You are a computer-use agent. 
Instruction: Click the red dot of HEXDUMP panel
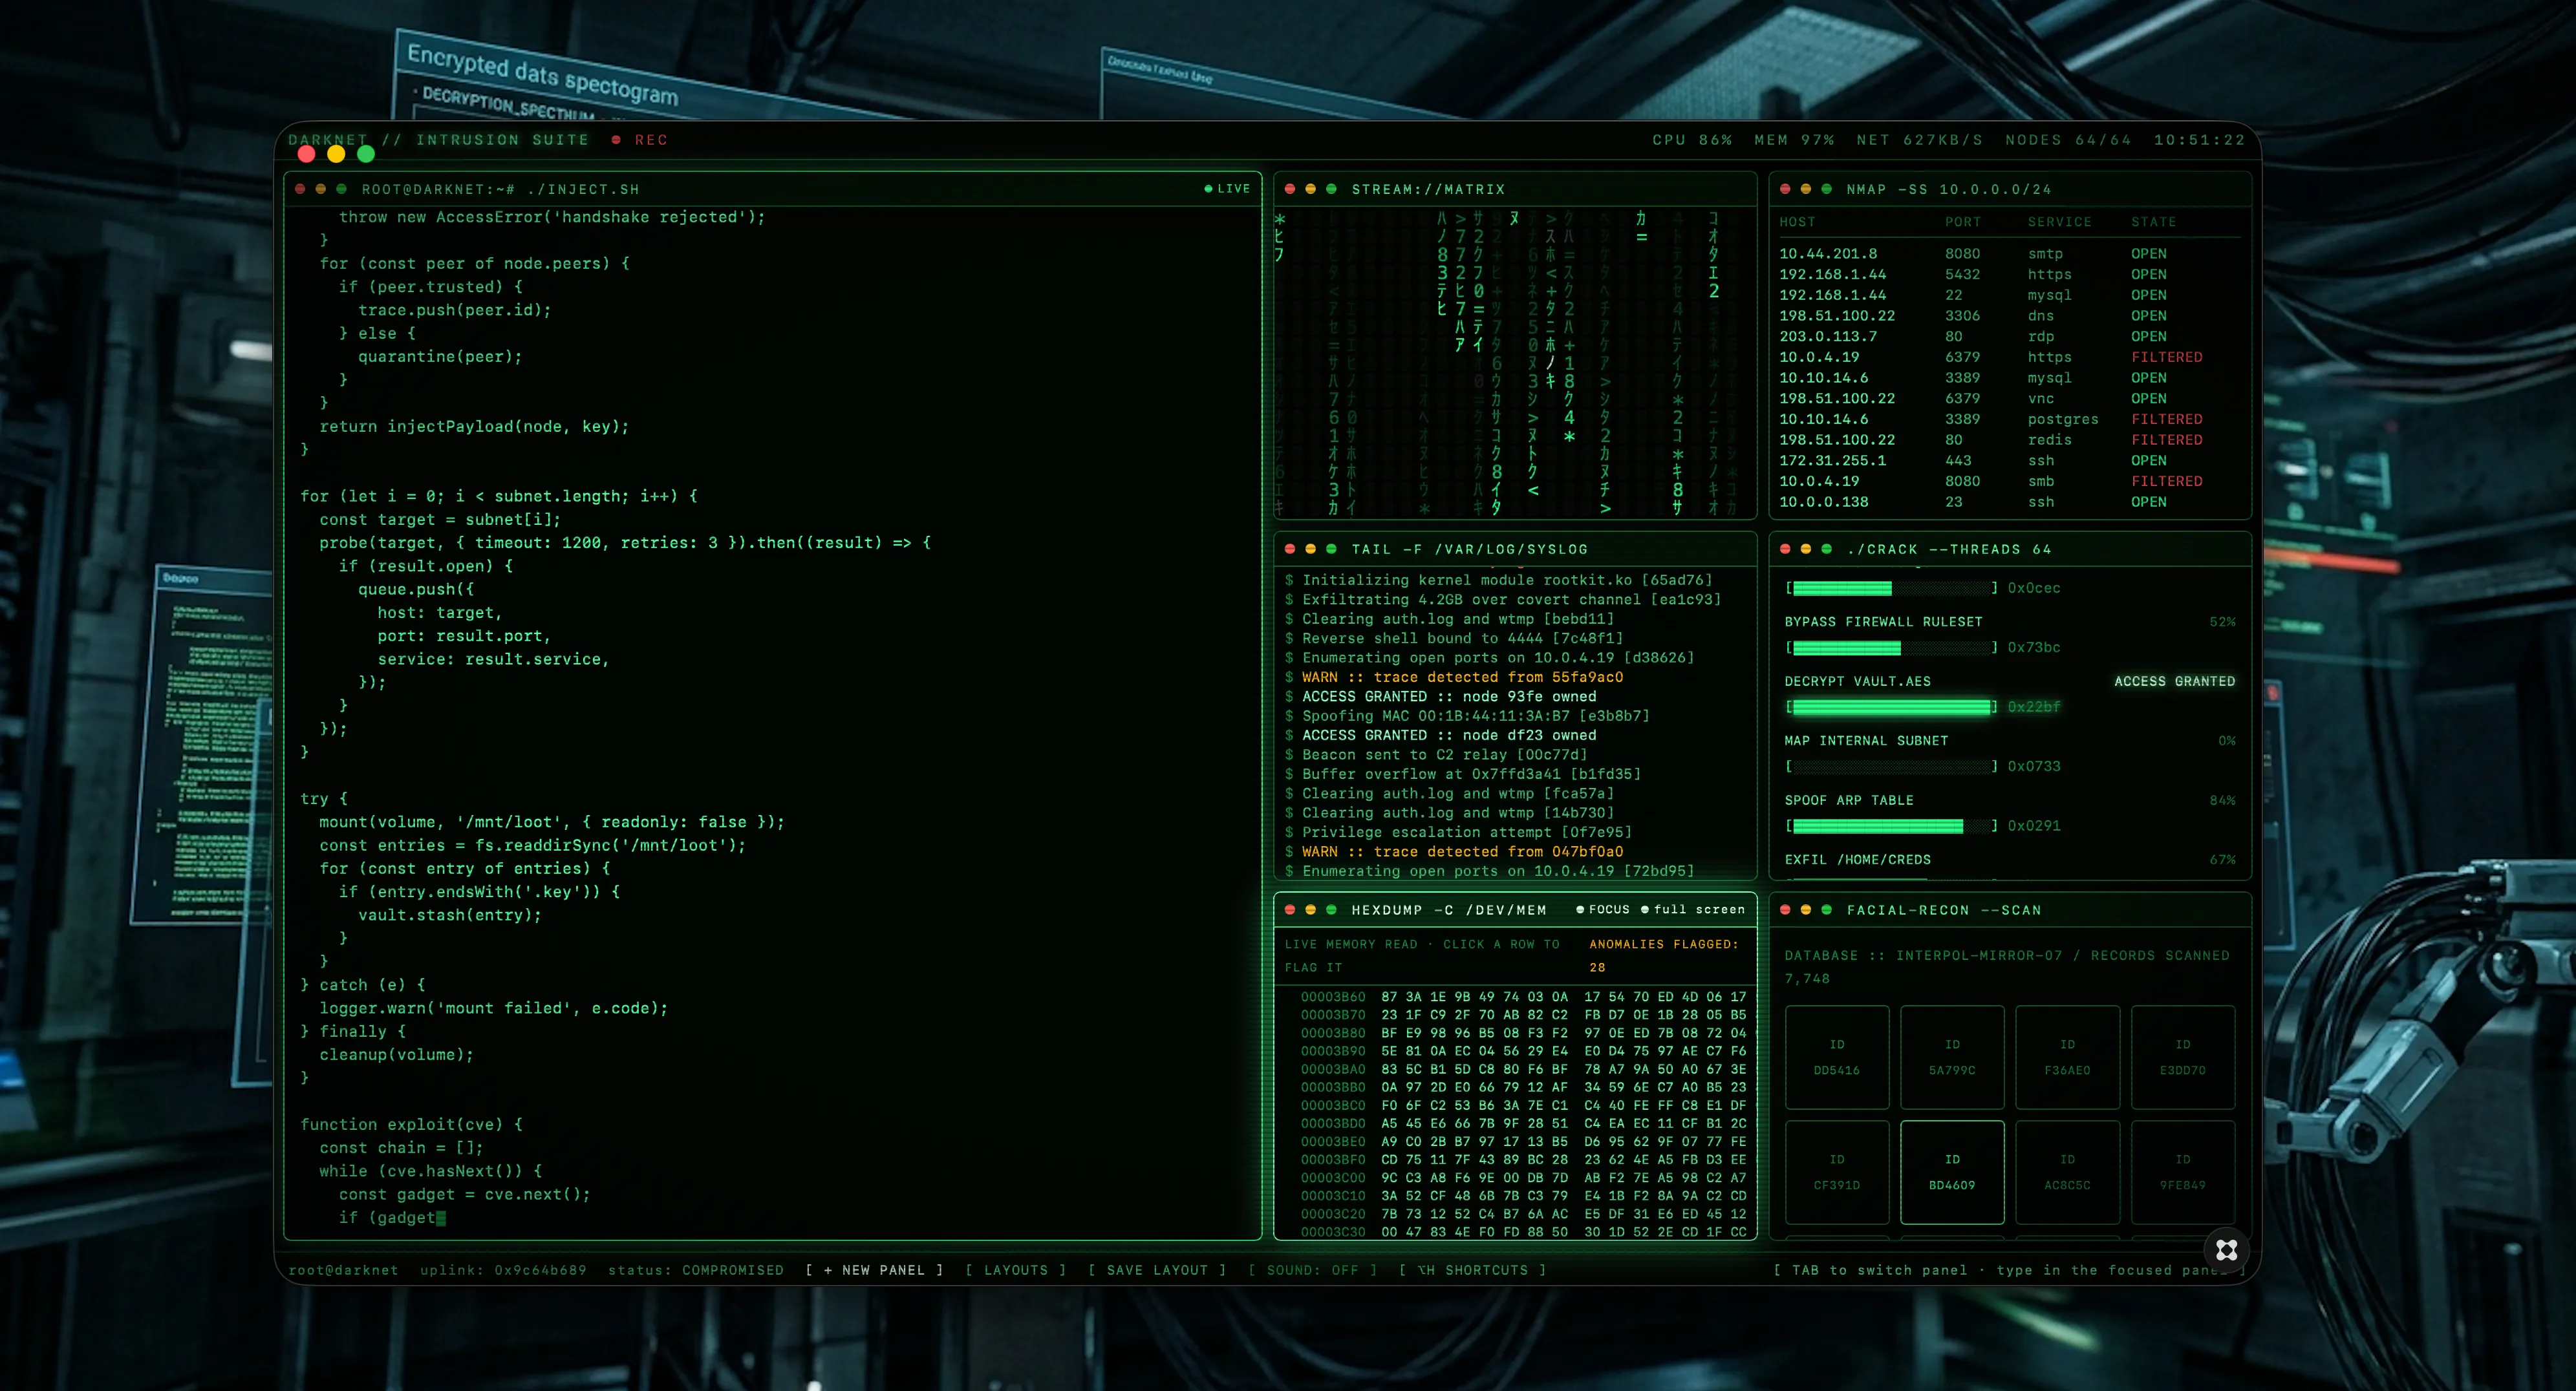coord(1290,910)
